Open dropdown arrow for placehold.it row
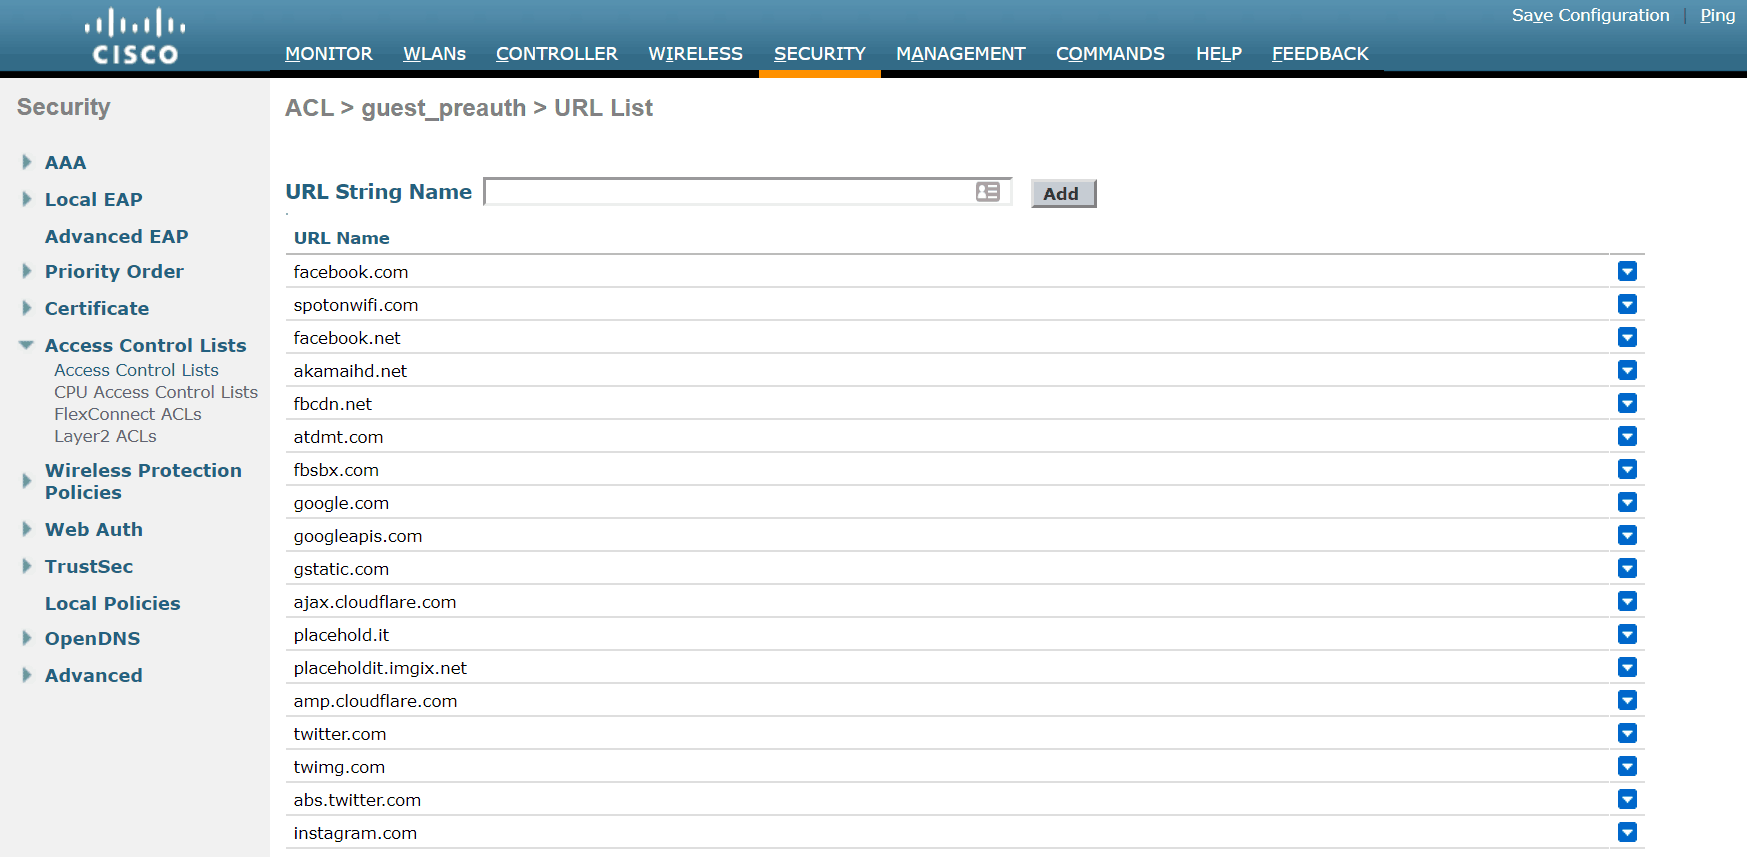 coord(1627,634)
